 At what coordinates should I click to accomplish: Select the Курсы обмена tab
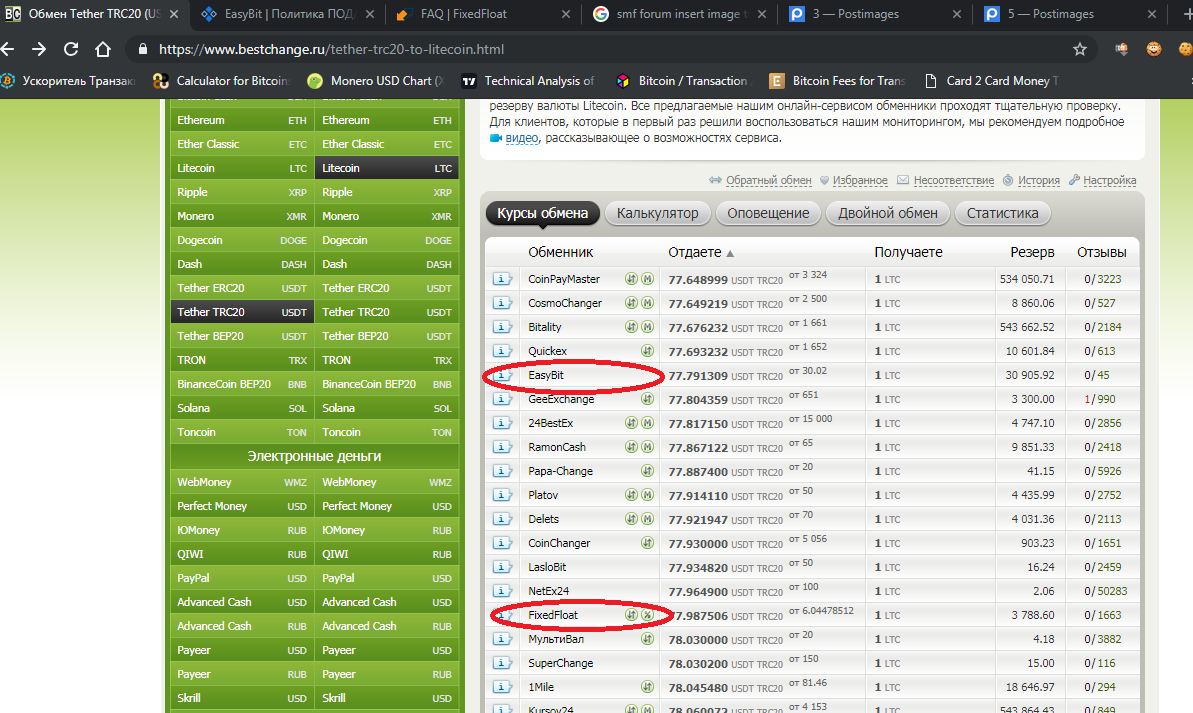pyautogui.click(x=542, y=213)
